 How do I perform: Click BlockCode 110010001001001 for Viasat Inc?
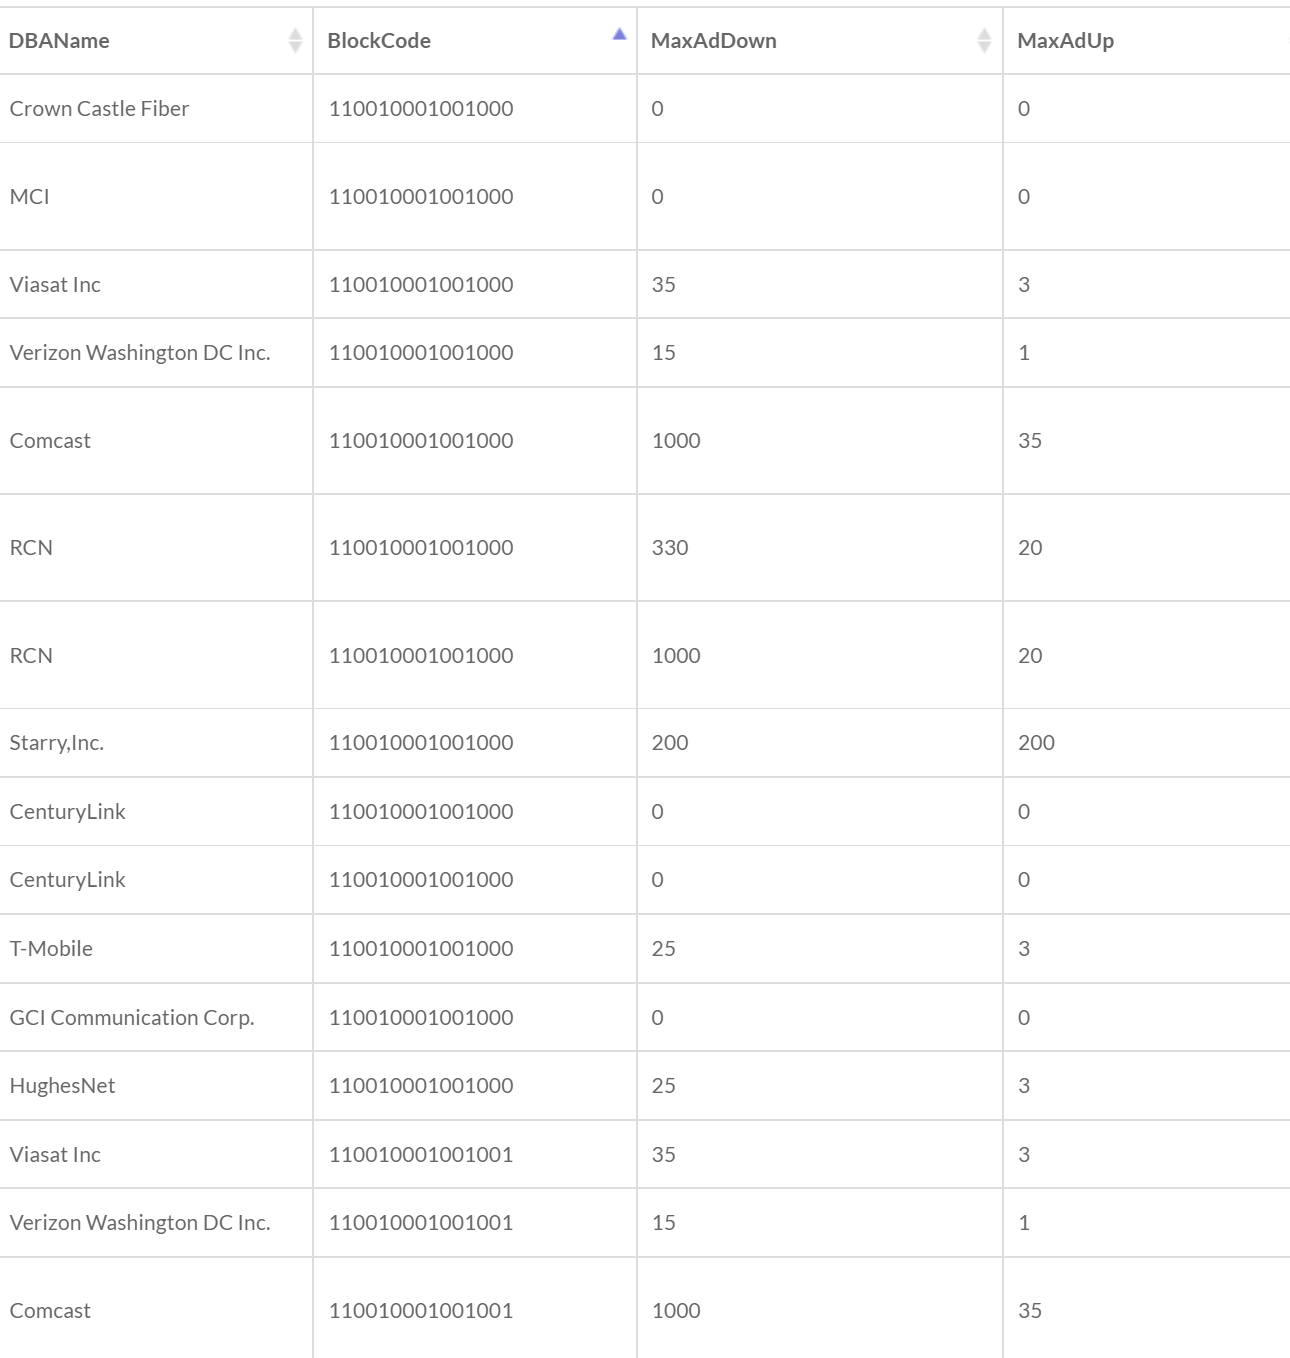click(x=422, y=1154)
